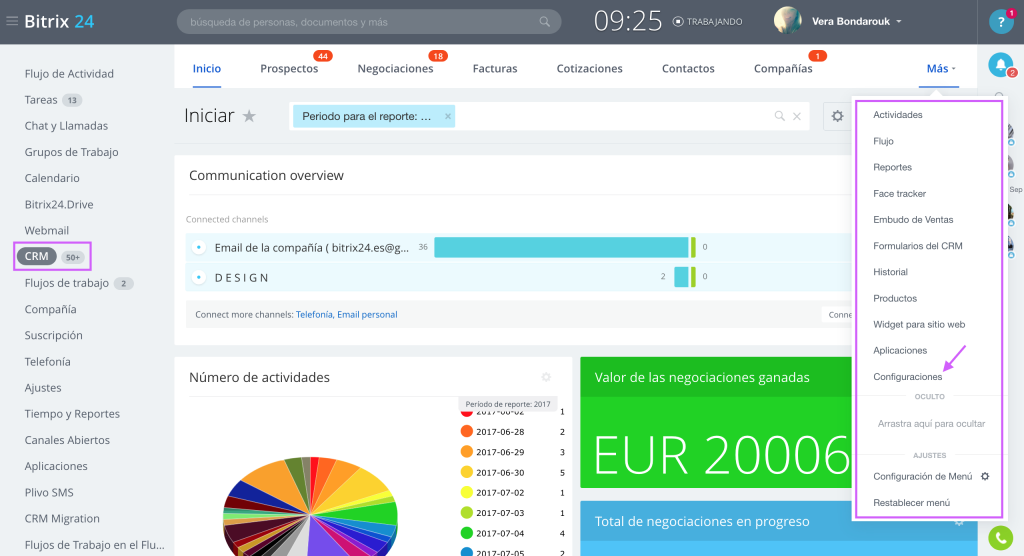Select Flujo in the Más menu
The height and width of the screenshot is (556, 1024).
[x=883, y=141]
